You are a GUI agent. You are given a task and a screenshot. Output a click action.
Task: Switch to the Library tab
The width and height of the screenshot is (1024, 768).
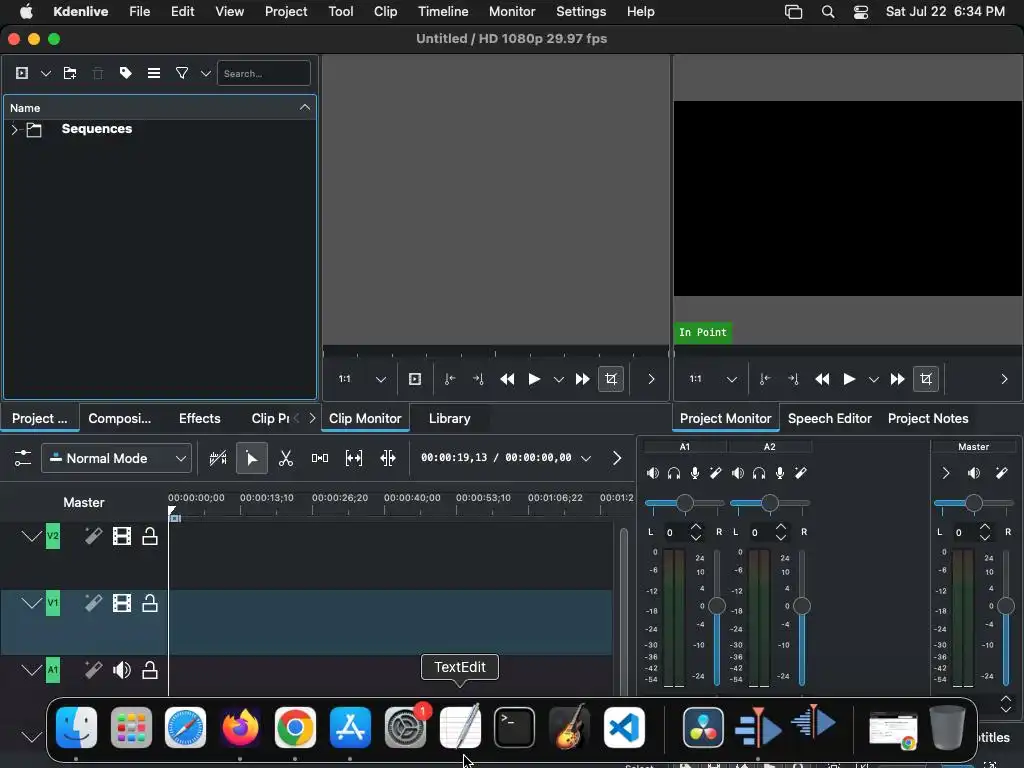click(449, 419)
